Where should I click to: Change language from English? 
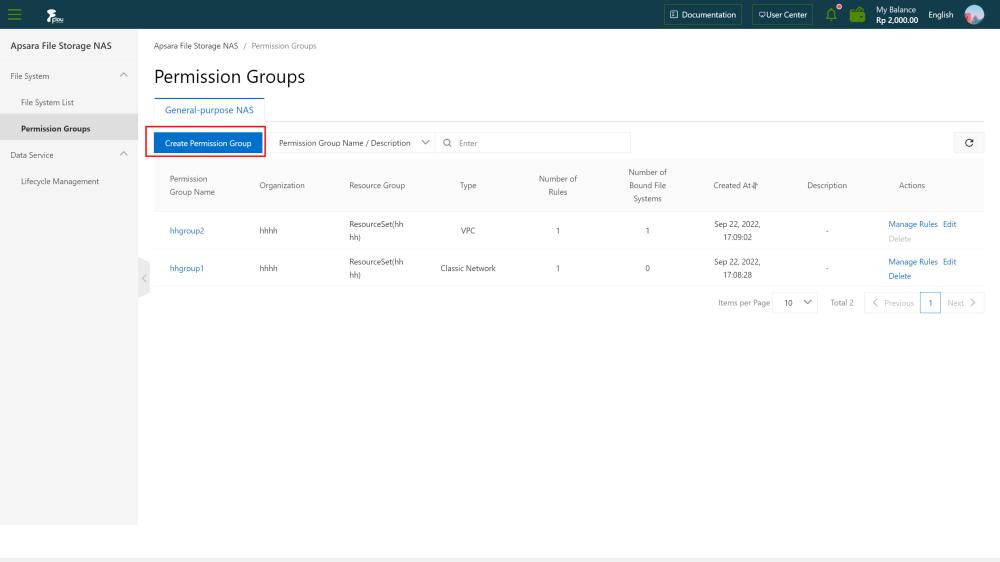pos(941,14)
